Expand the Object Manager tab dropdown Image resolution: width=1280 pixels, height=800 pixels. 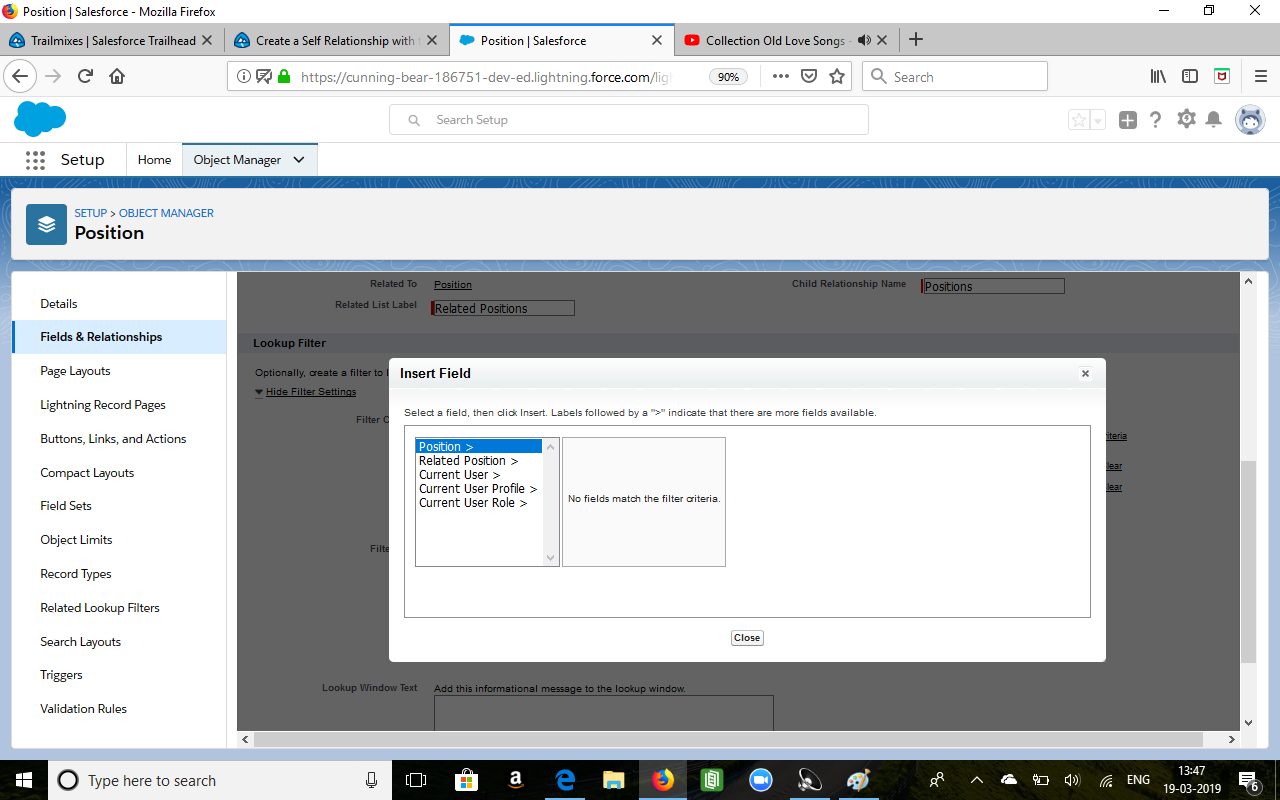click(x=299, y=160)
